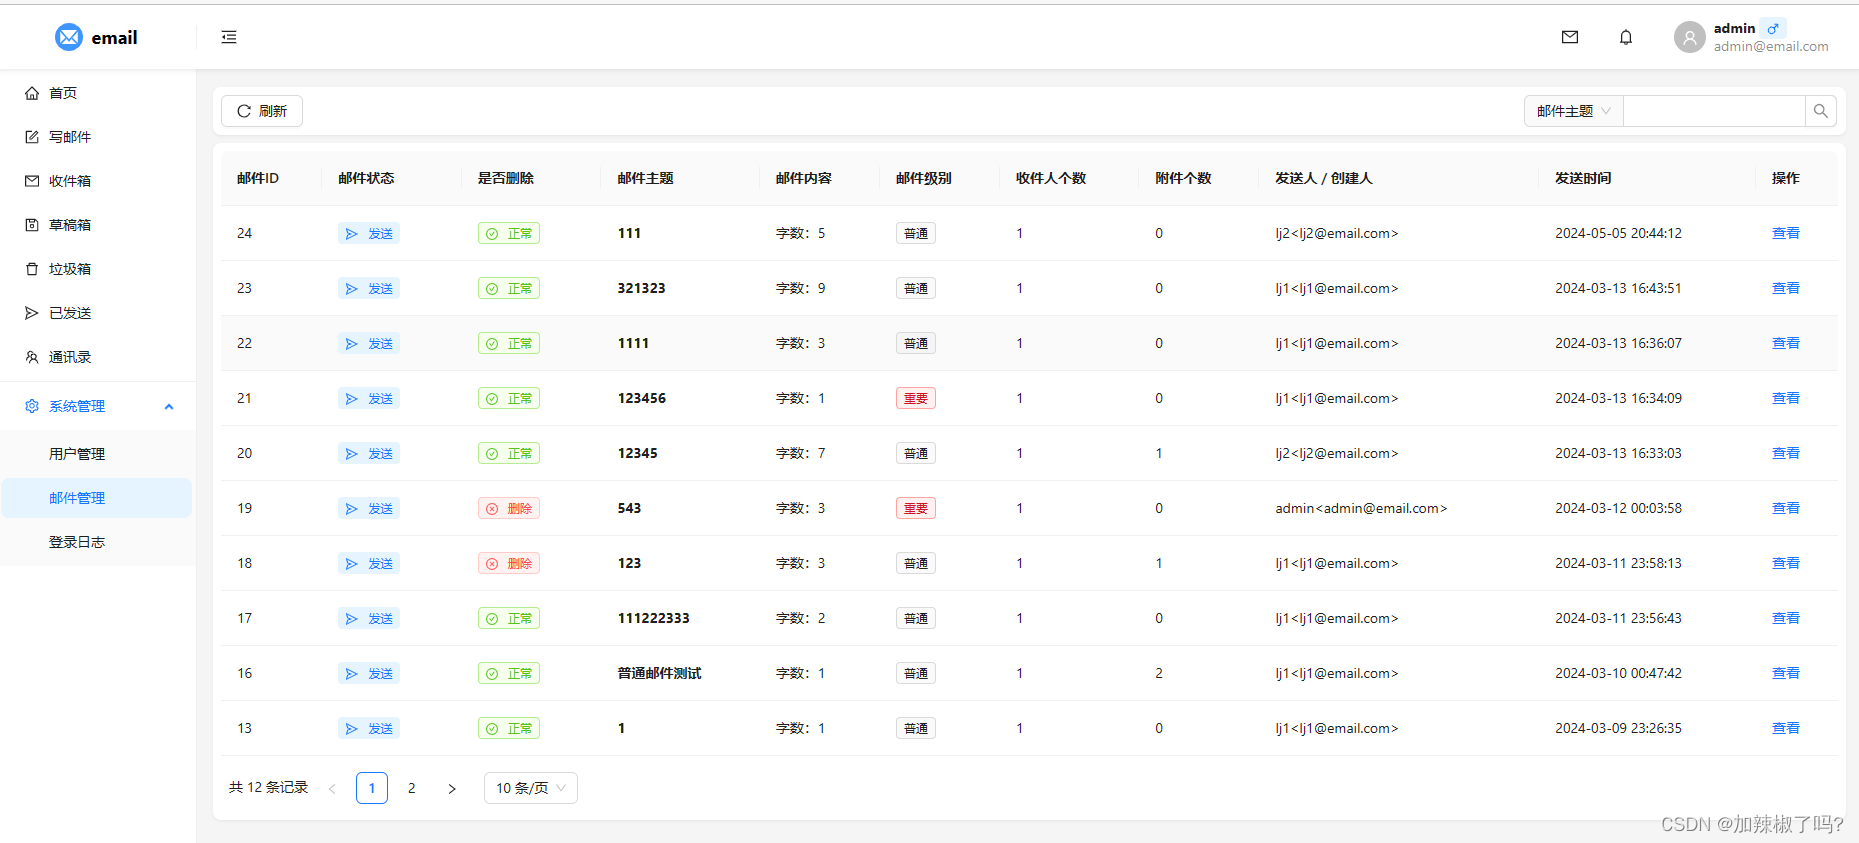Click 查看 link for mail ID 20
The width and height of the screenshot is (1859, 843).
click(1786, 453)
